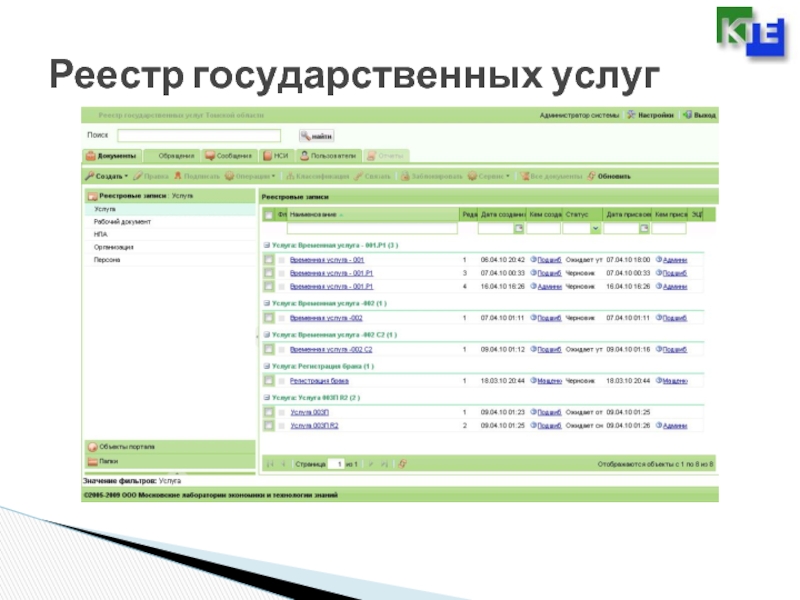Check row Временная услуга - 001.P1 dated 16.04.10
The height and width of the screenshot is (600, 800).
(x=269, y=286)
